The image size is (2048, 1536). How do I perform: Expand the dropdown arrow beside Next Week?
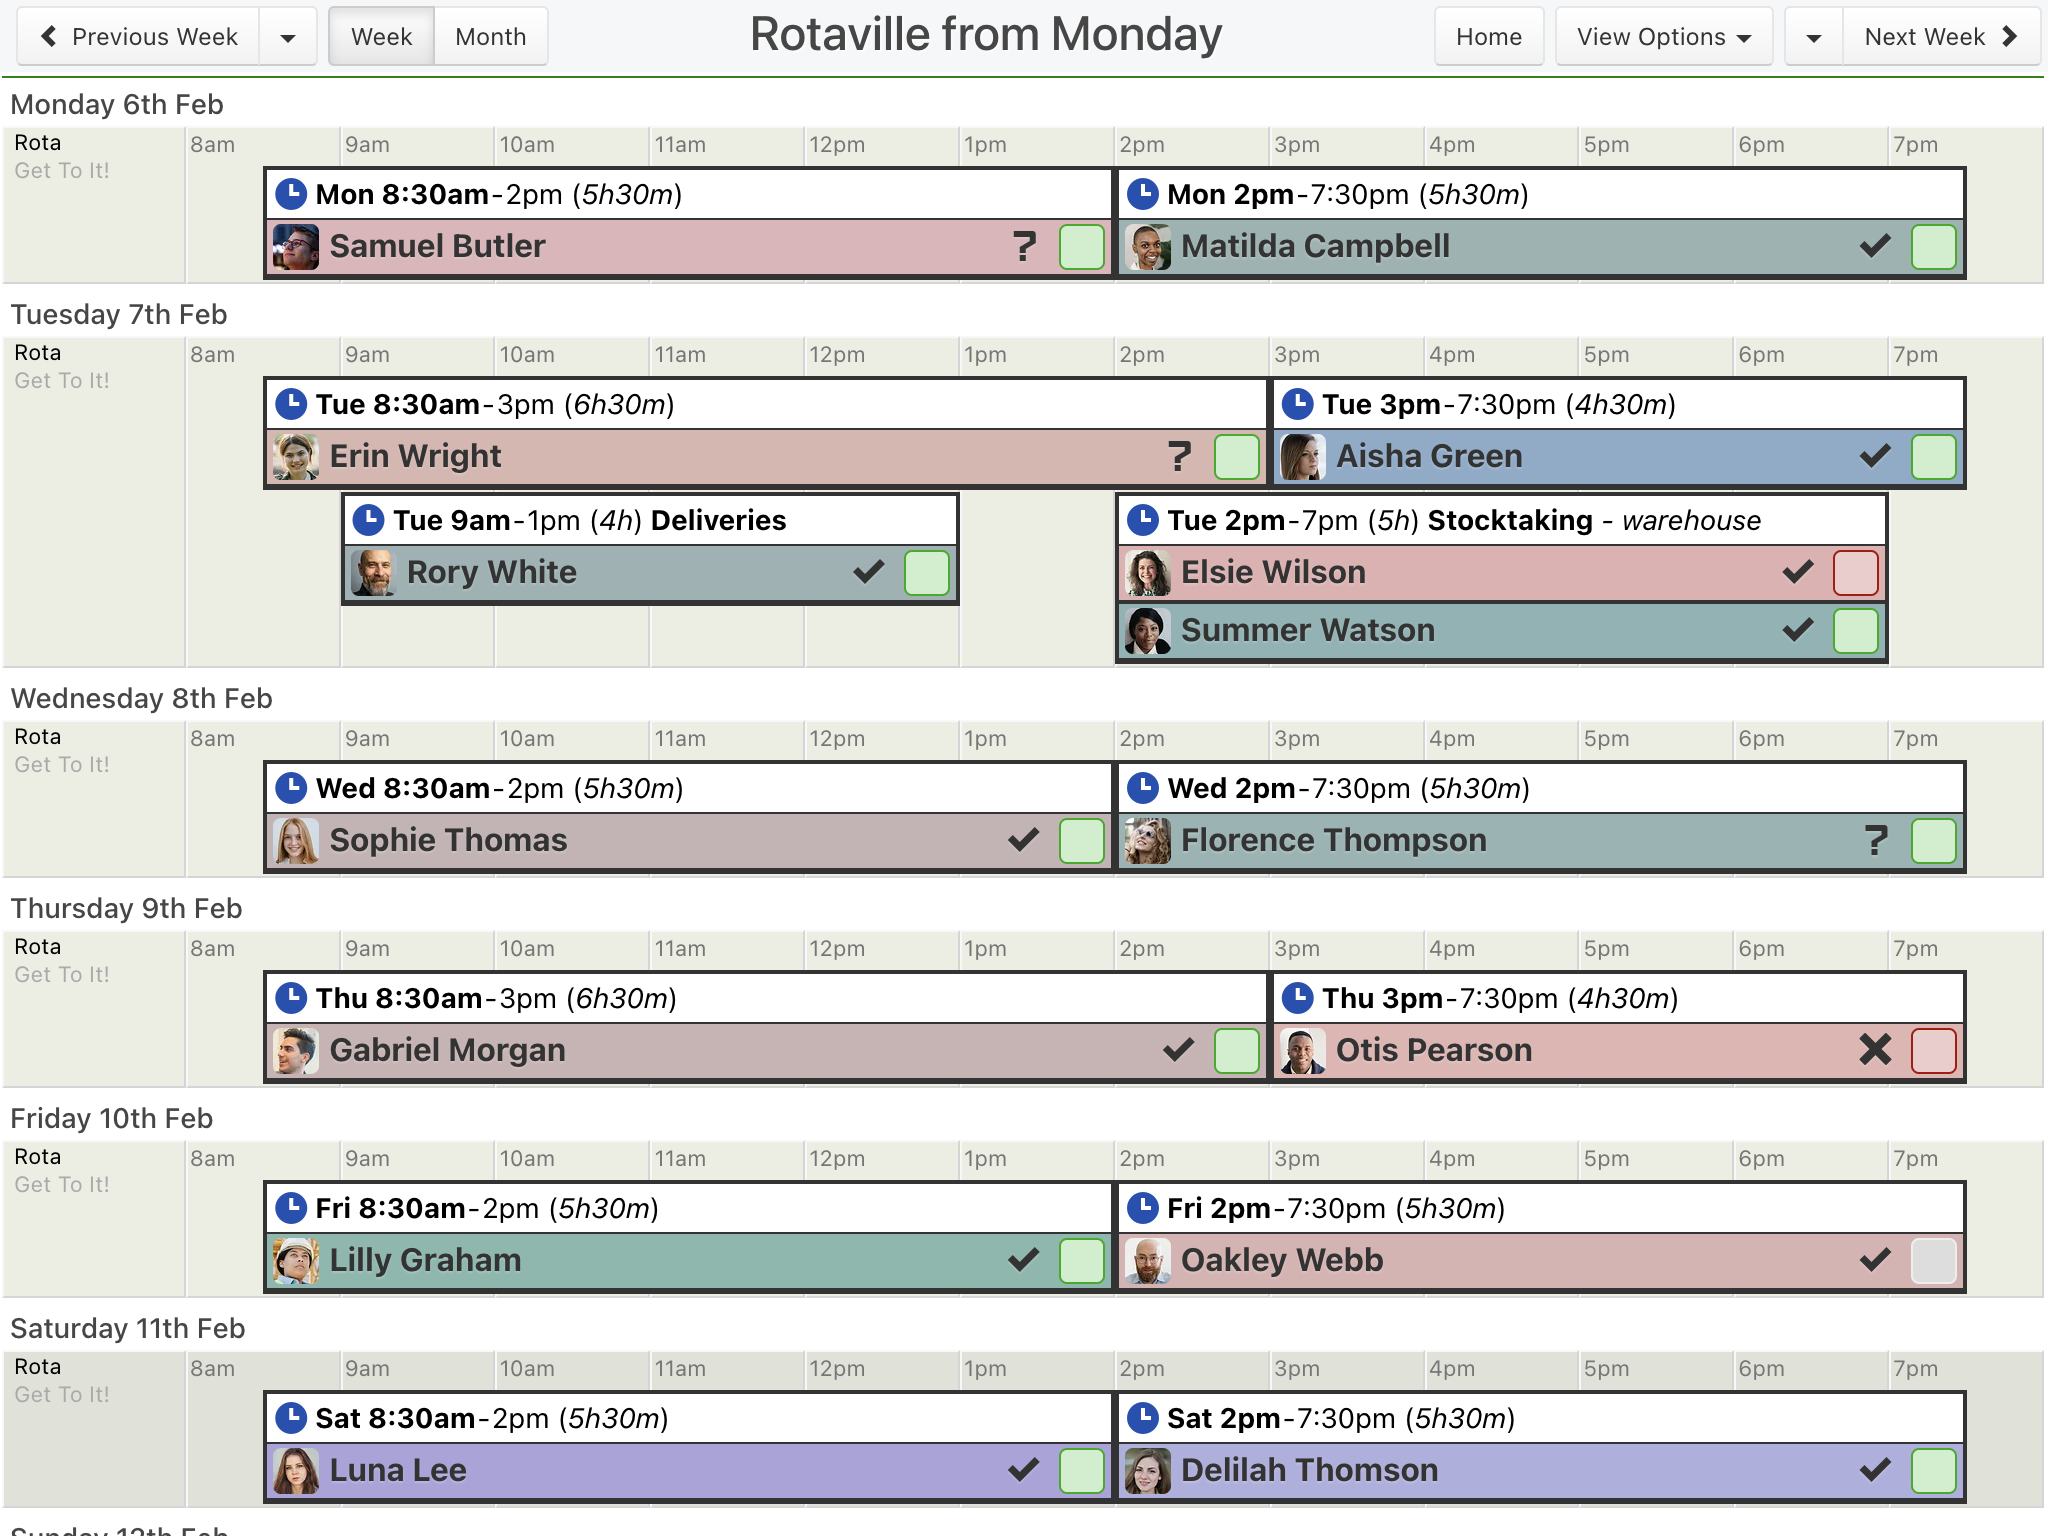[x=1814, y=37]
